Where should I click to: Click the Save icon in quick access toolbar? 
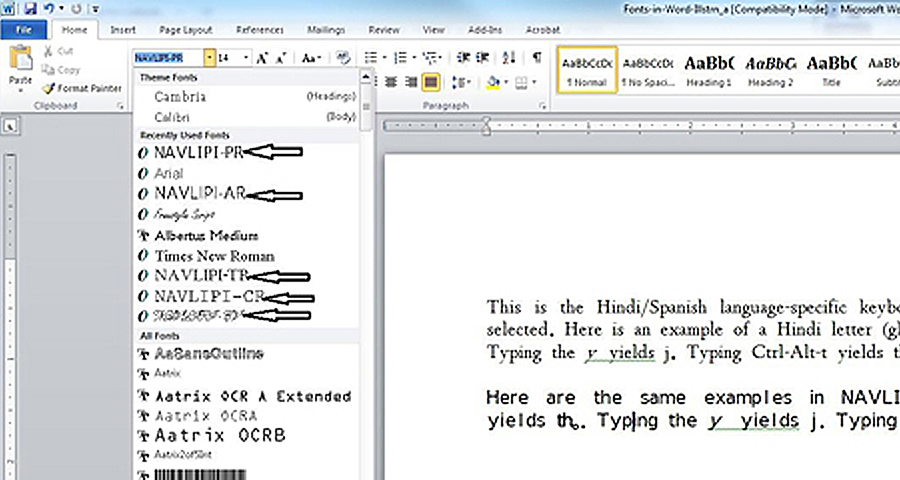(30, 9)
